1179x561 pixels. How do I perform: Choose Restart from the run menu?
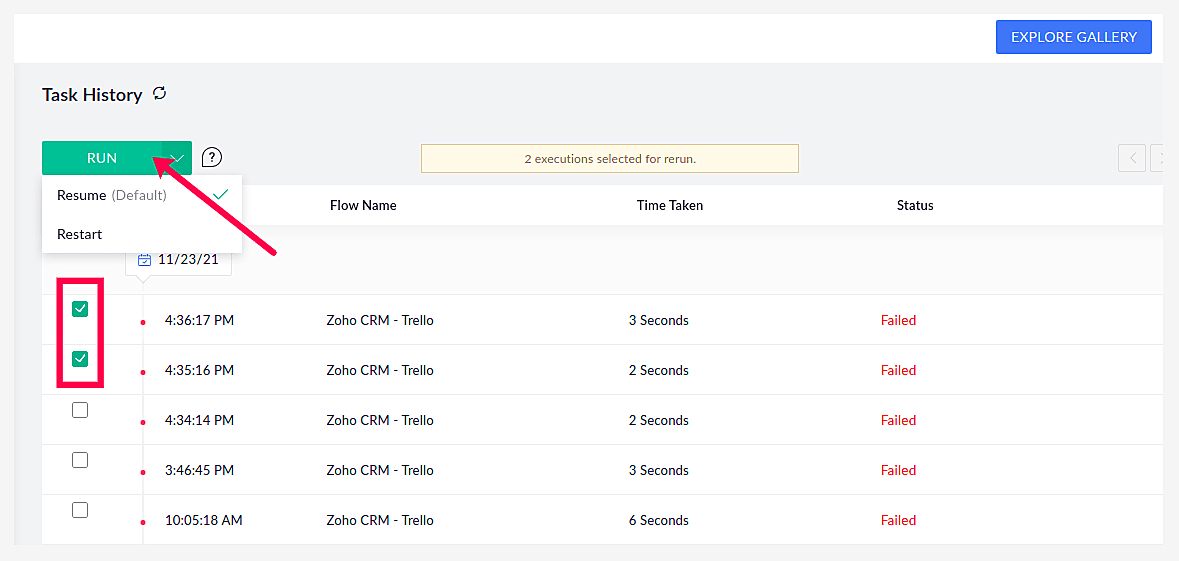(80, 234)
